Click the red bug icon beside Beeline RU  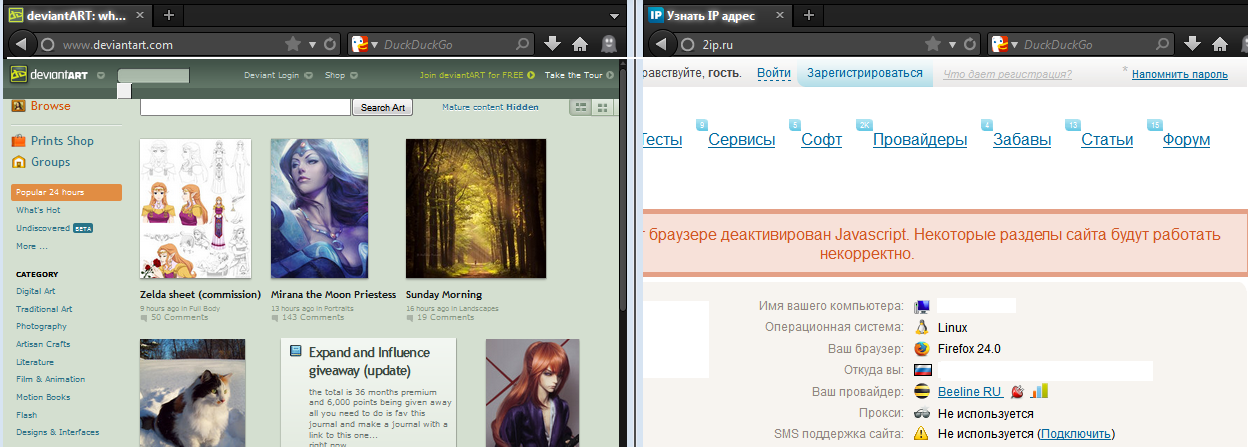pos(1017,391)
